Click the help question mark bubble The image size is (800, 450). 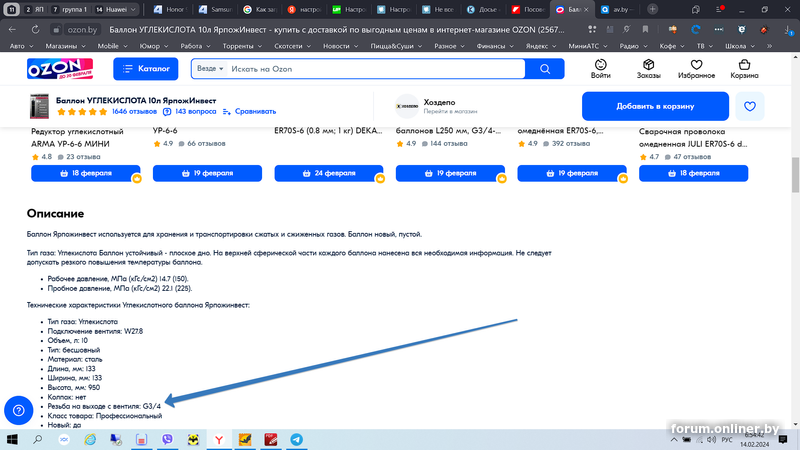(x=18, y=410)
